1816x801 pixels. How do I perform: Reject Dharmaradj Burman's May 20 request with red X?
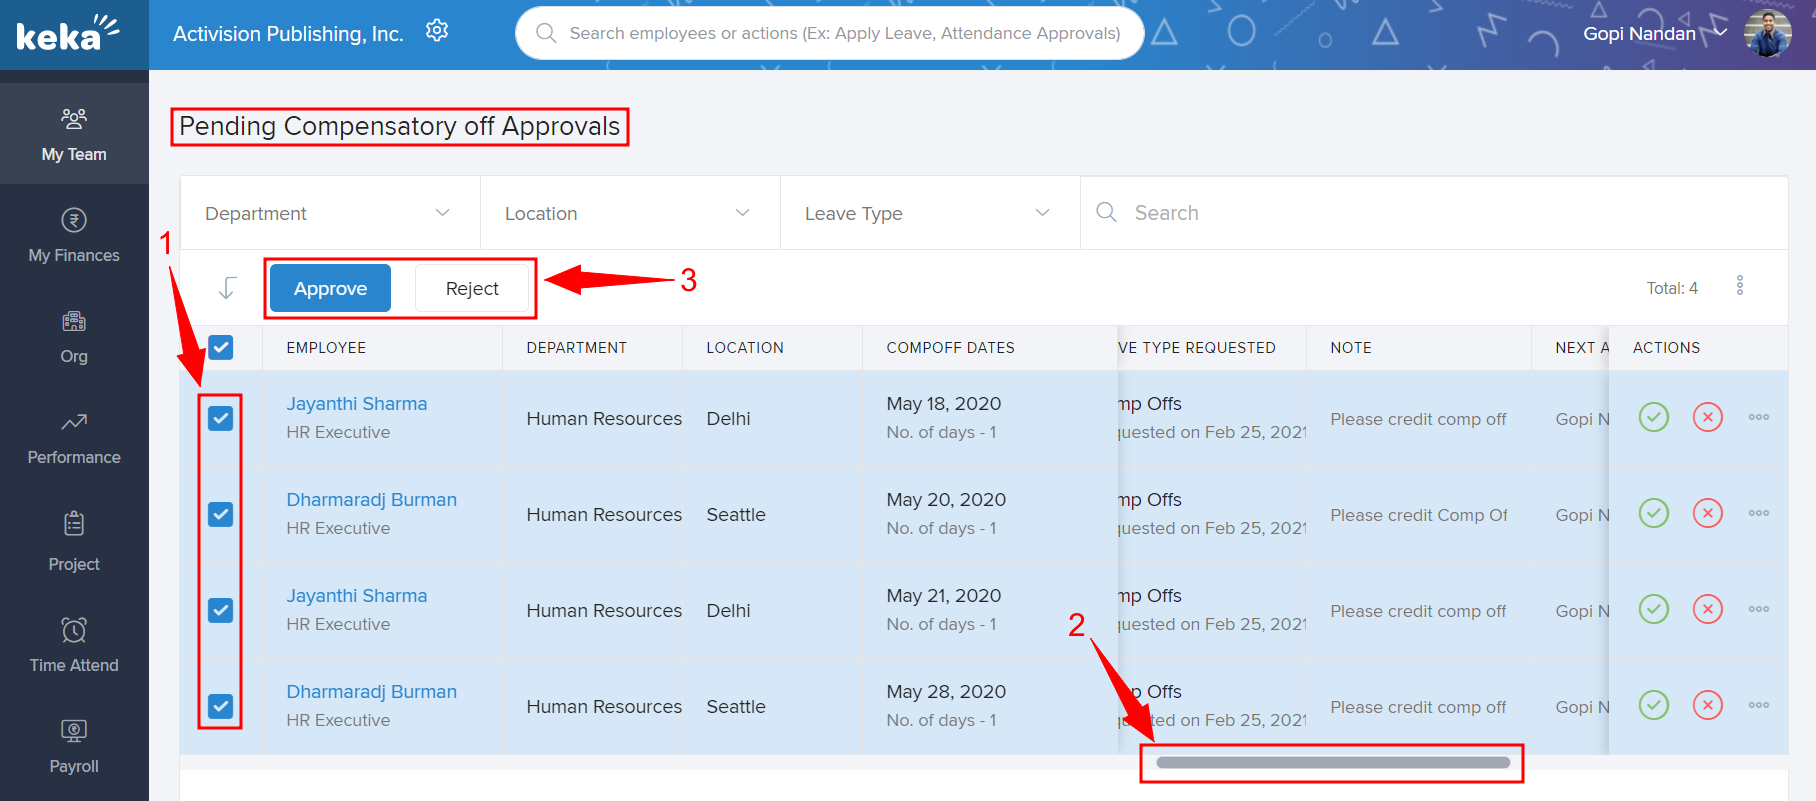click(1707, 513)
